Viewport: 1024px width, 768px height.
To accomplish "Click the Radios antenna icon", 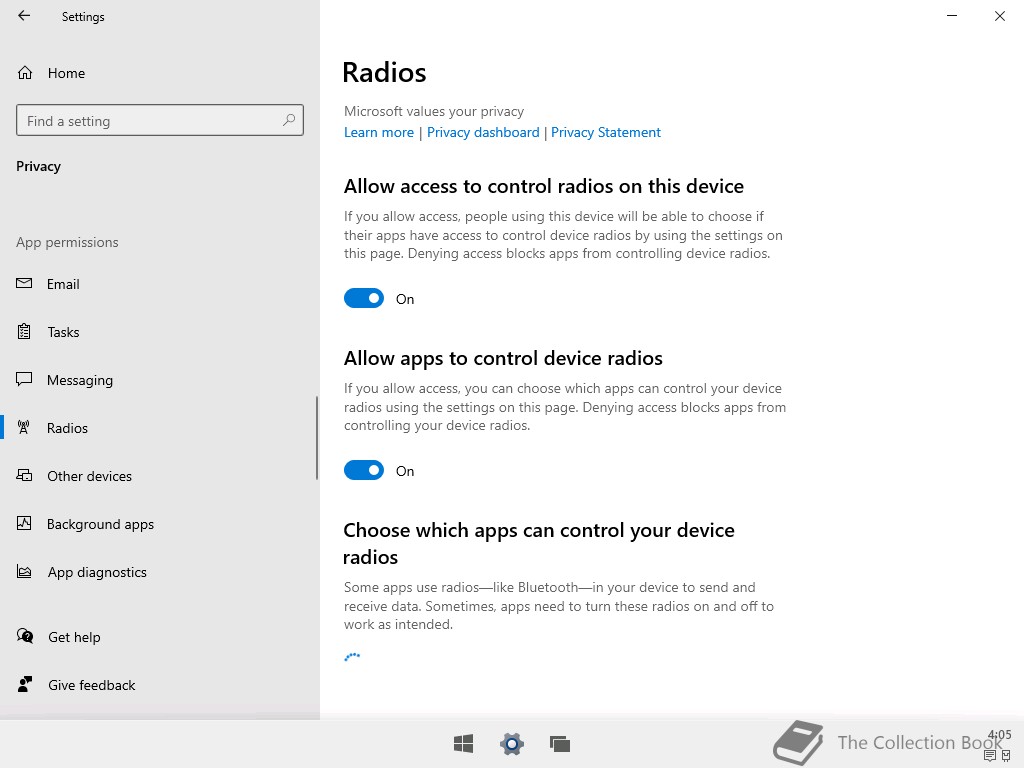I will coord(24,428).
